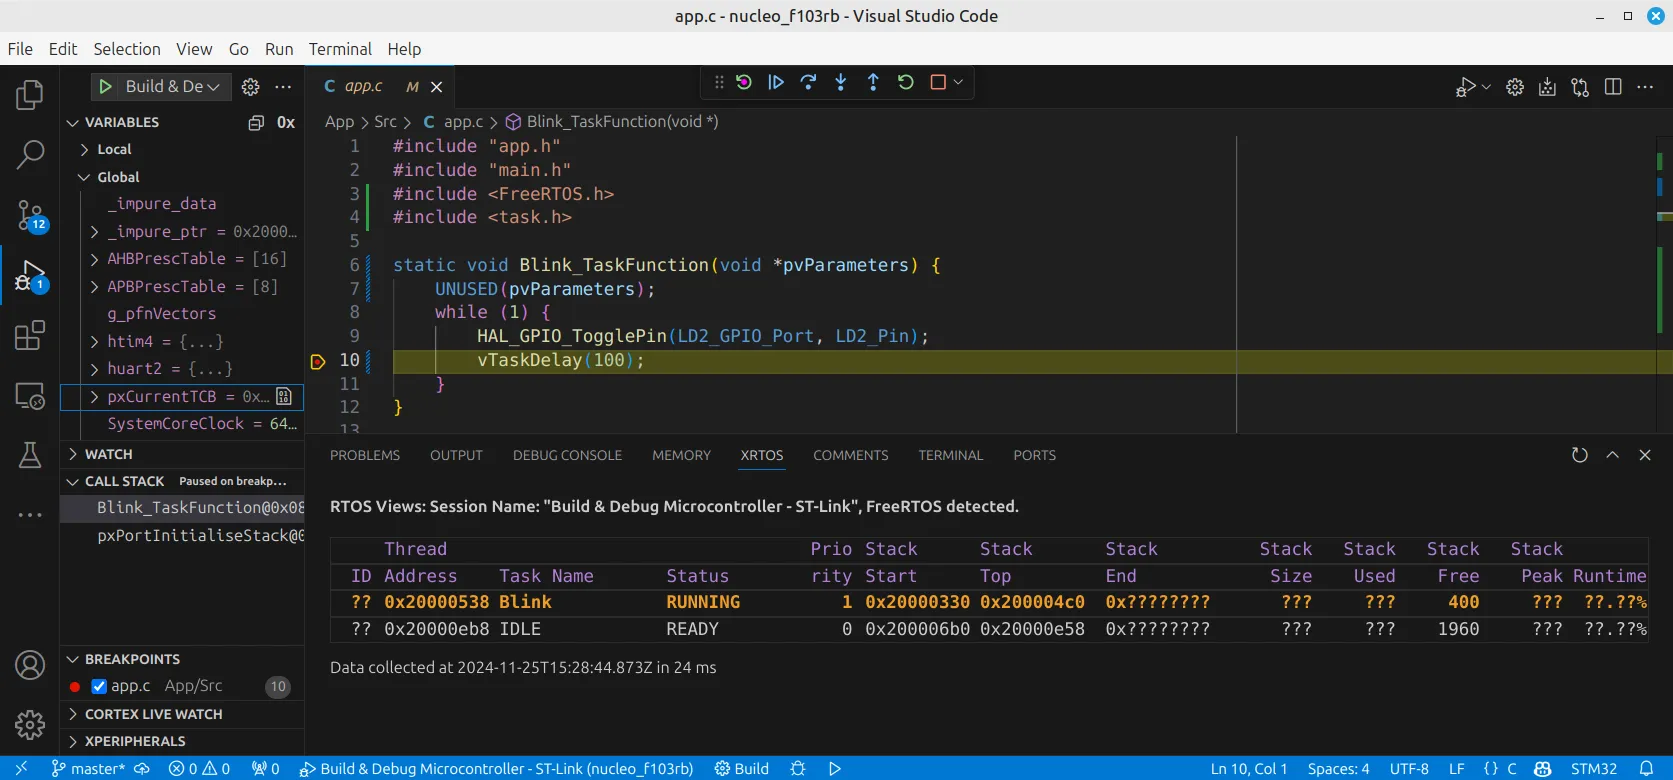
Task: Select pxPortInitialiseStack call stack frame
Action: click(183, 536)
